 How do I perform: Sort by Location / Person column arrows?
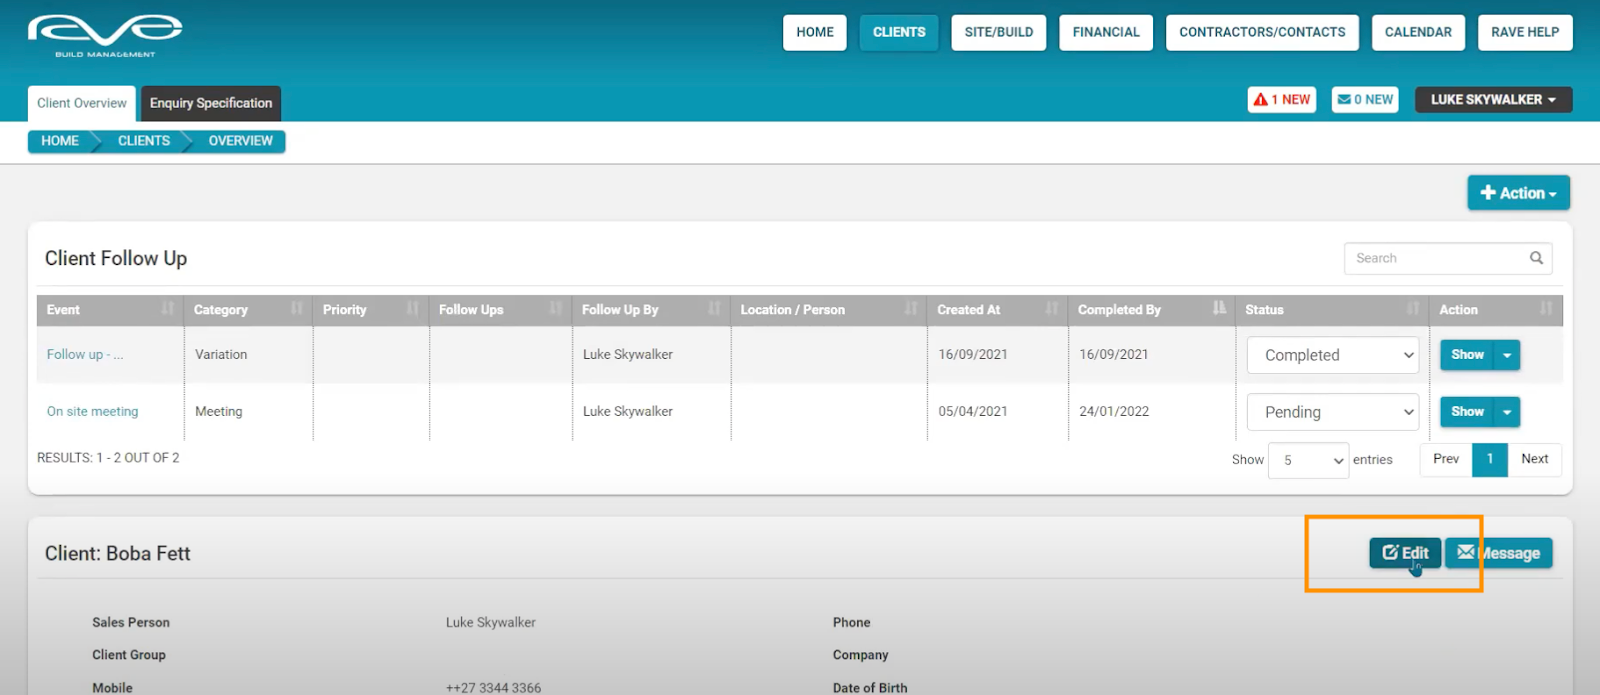point(911,309)
